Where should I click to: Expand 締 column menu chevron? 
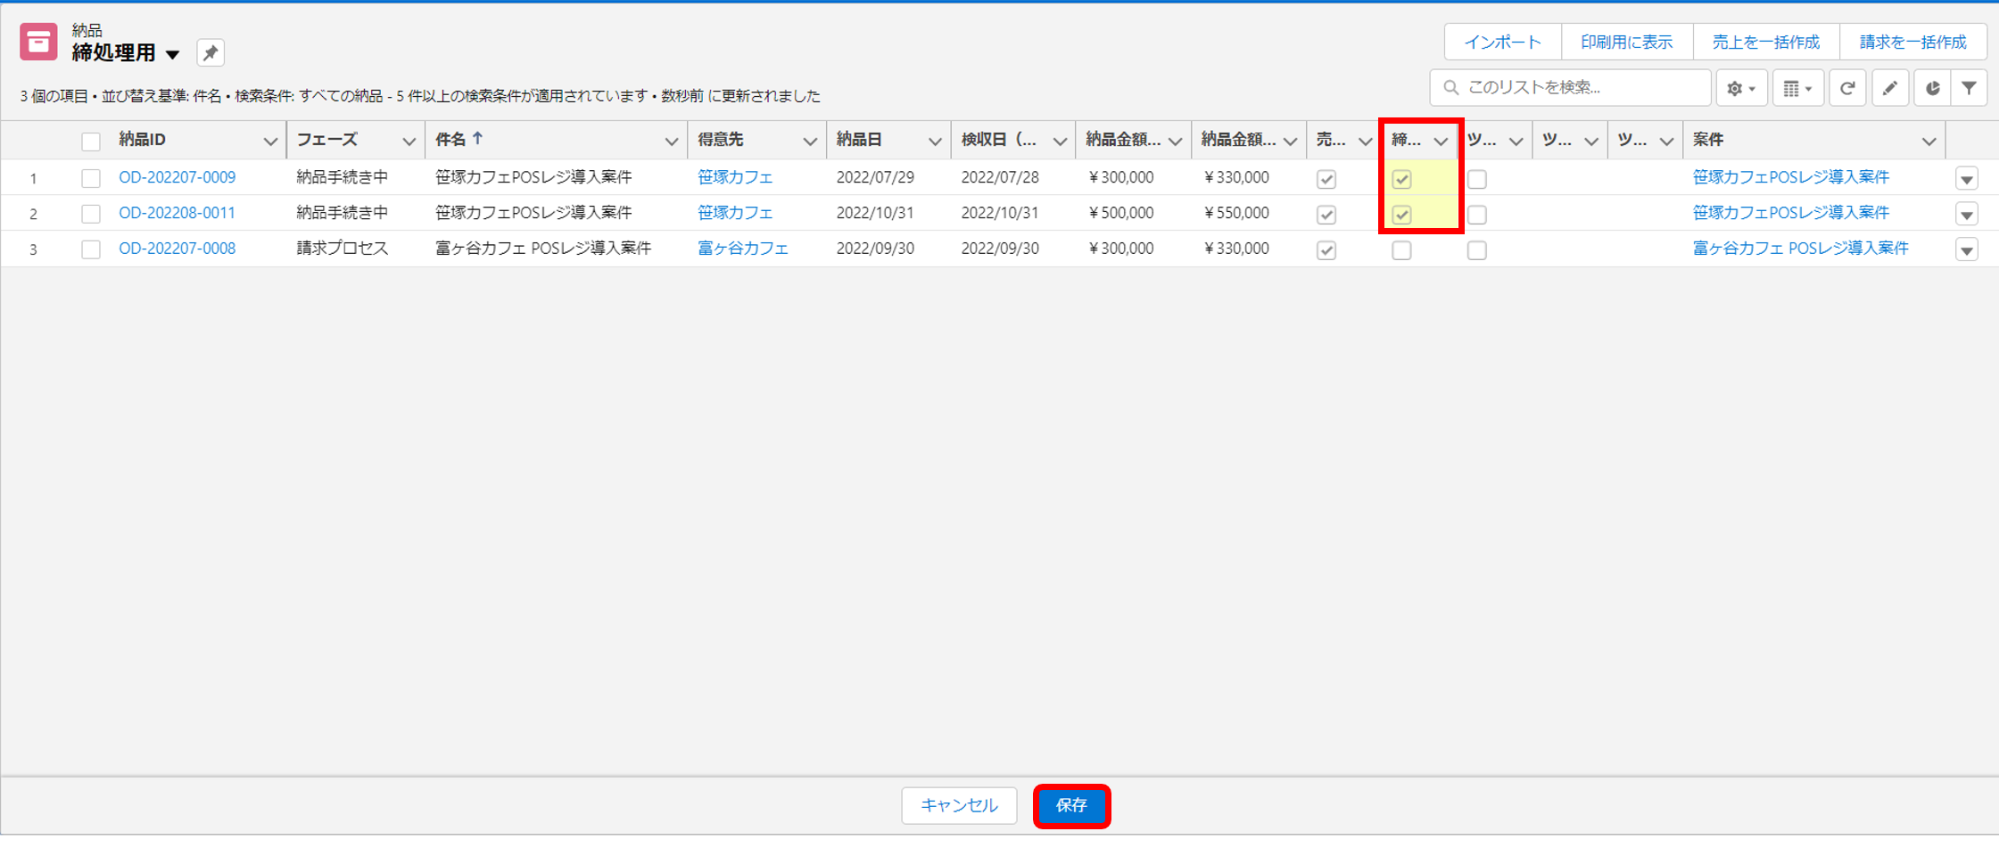[x=1441, y=141]
